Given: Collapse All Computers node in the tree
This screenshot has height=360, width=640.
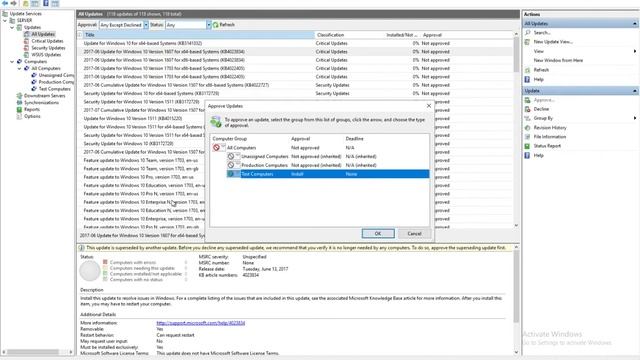Looking at the screenshot, I should pyautogui.click(x=20, y=69).
